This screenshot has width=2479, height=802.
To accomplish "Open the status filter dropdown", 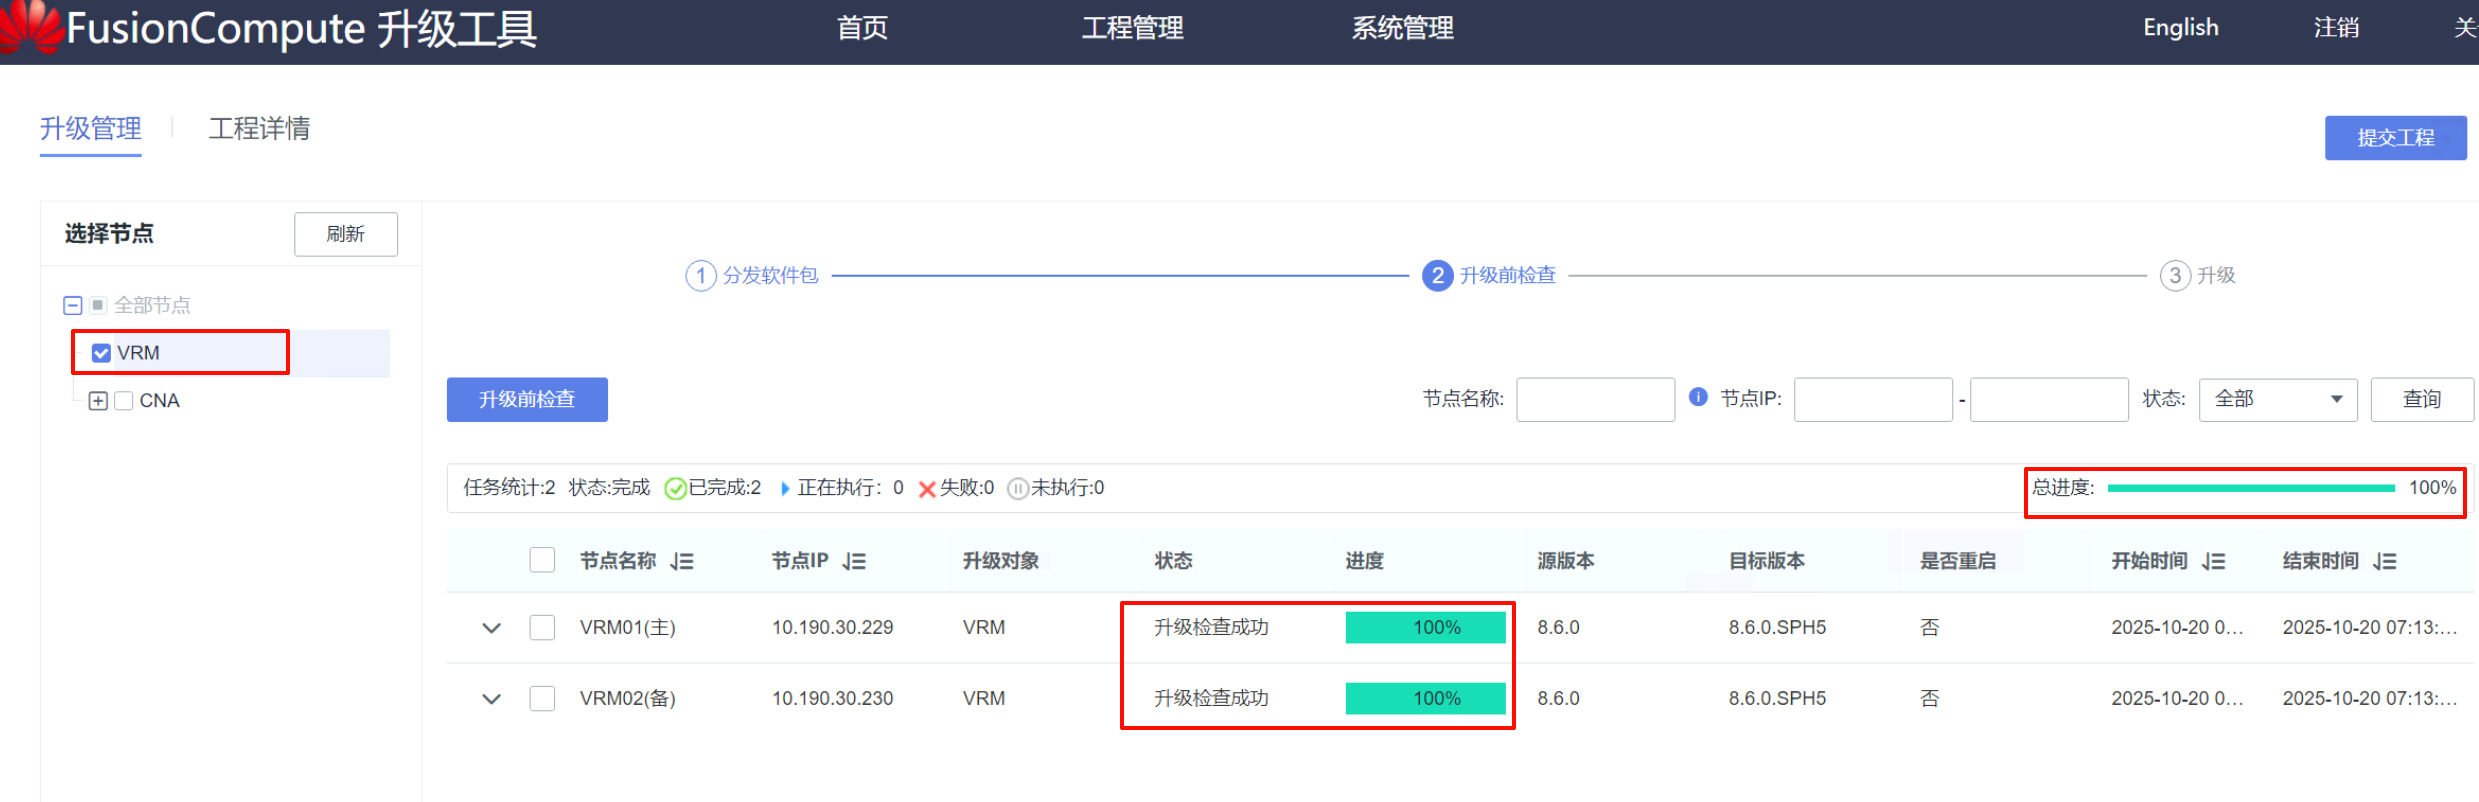I will tap(2277, 399).
